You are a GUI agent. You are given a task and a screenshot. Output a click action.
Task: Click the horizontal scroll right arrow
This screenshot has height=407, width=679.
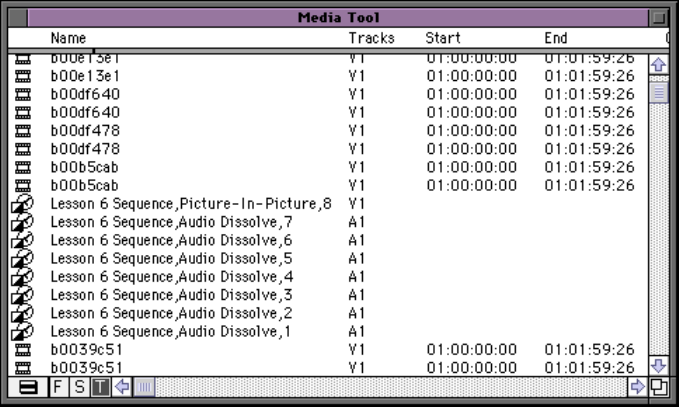[x=637, y=386]
